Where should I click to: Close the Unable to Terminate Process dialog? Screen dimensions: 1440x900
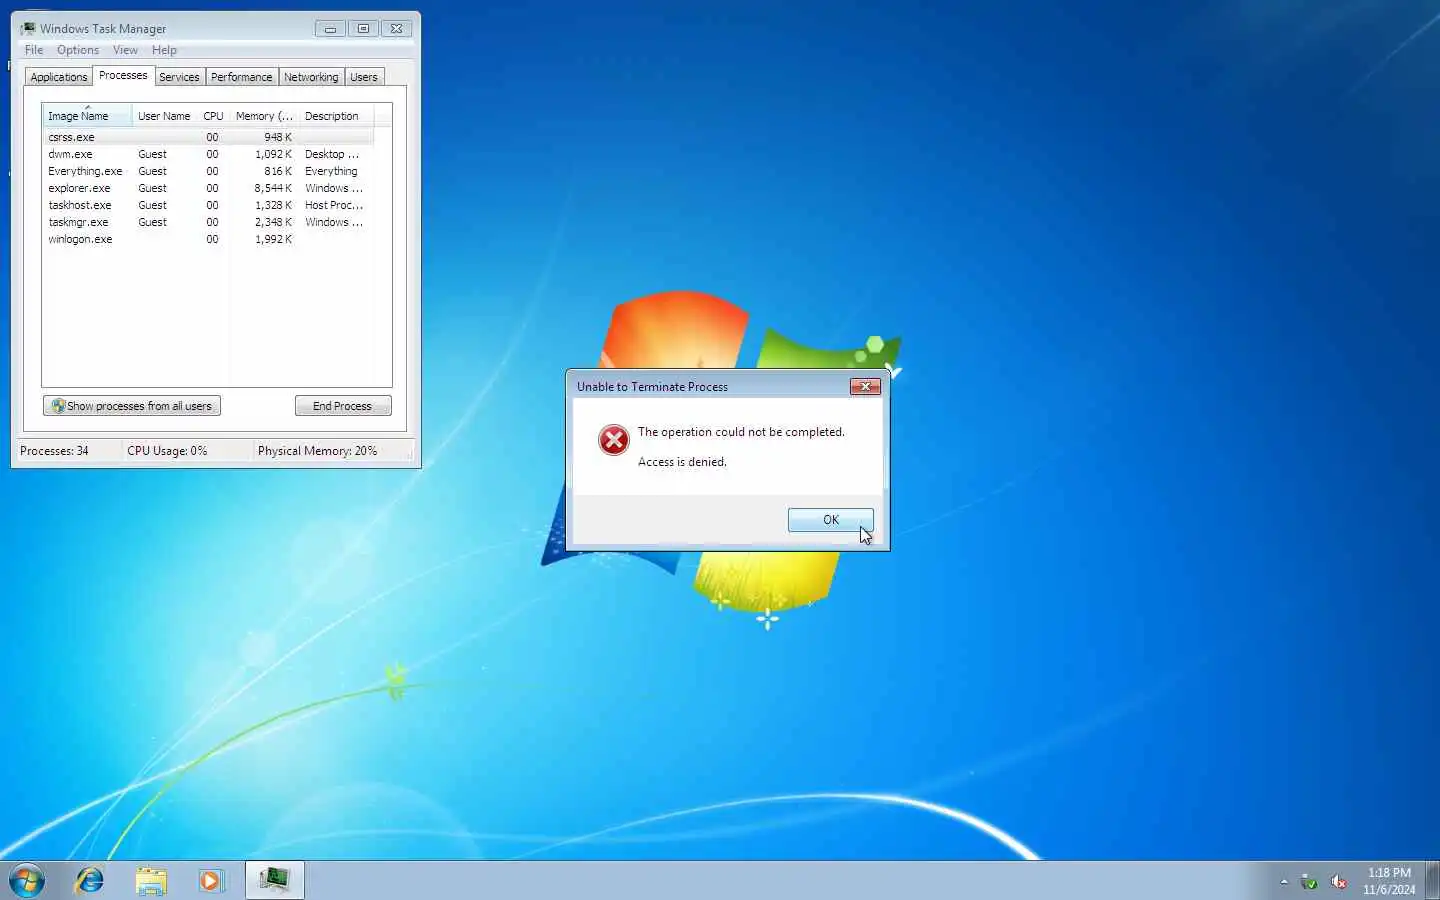(x=865, y=387)
